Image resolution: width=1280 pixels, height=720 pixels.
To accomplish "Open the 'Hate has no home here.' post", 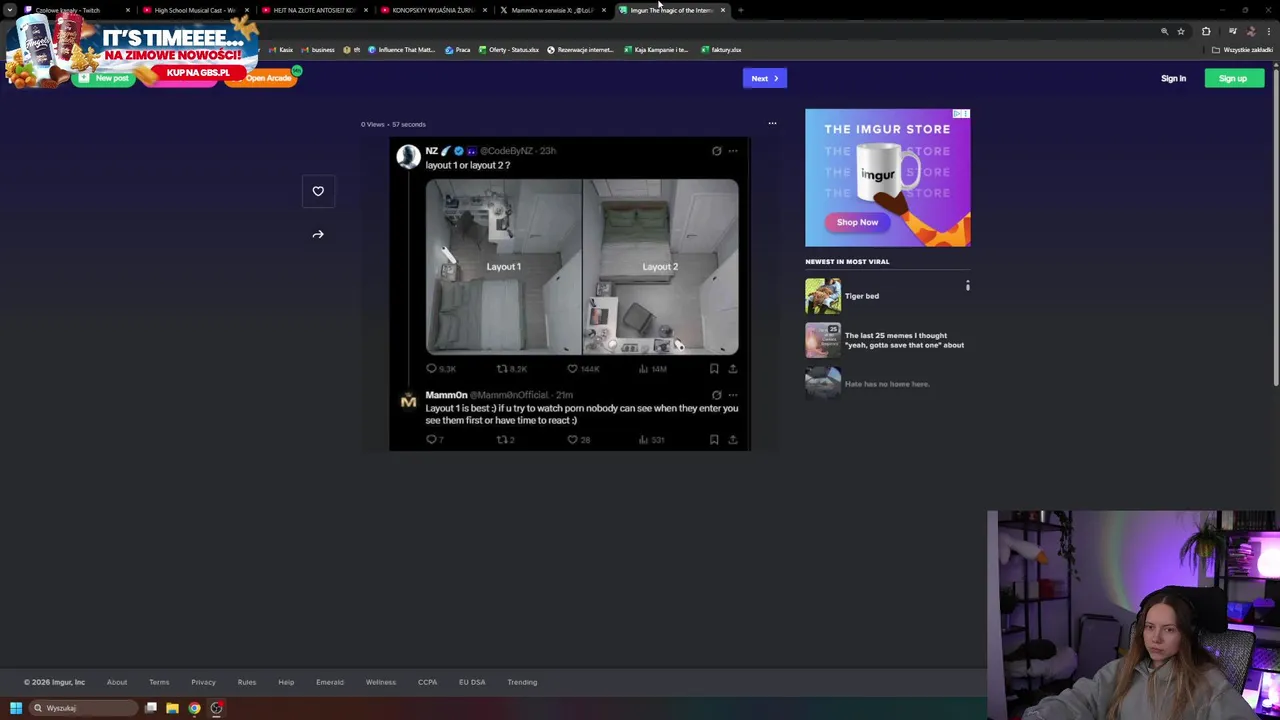I will tap(887, 384).
